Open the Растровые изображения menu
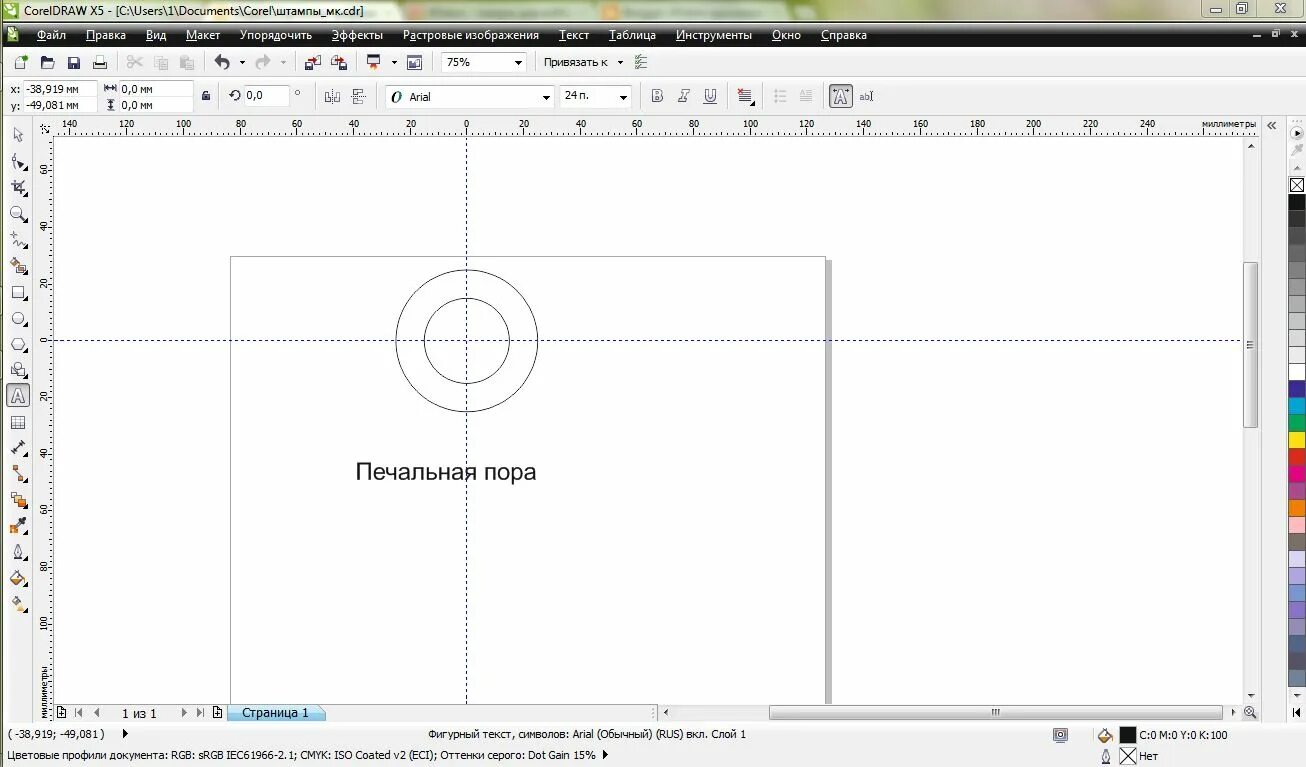This screenshot has width=1306, height=767. click(x=471, y=35)
